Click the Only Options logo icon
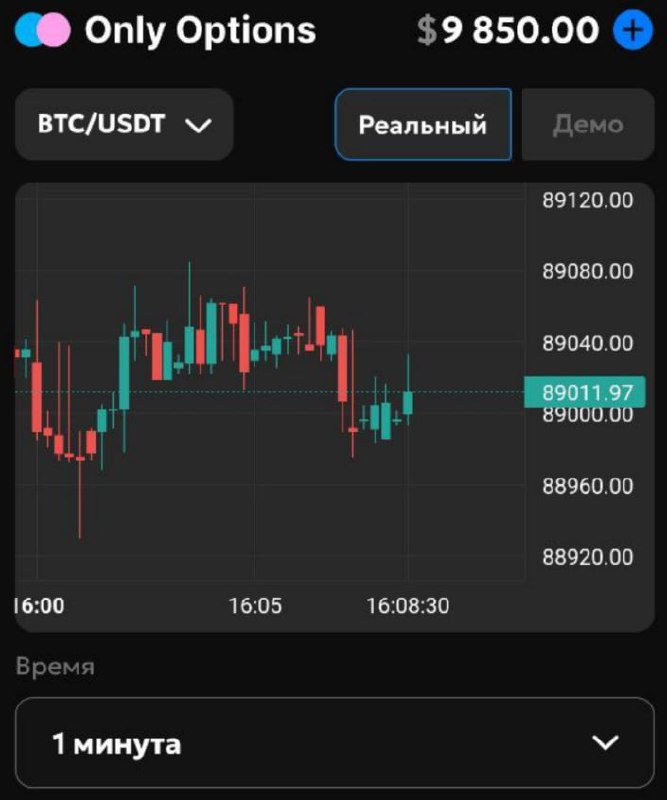Screen dimensions: 667x800 (44, 31)
